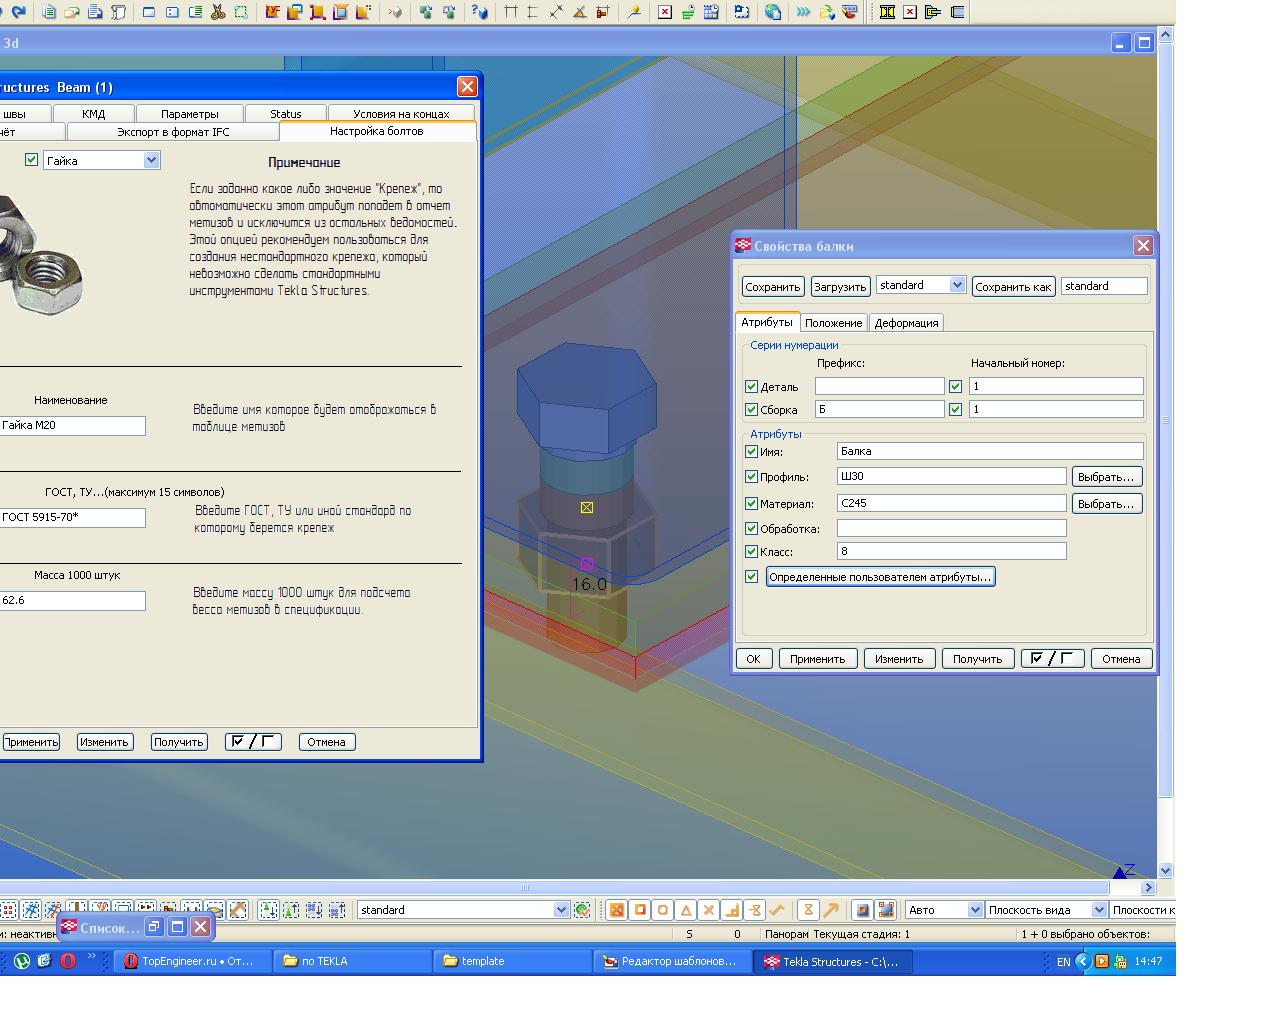This screenshot has height=1024, width=1280.
Task: Toggle the Материал checkbox
Action: tap(751, 504)
